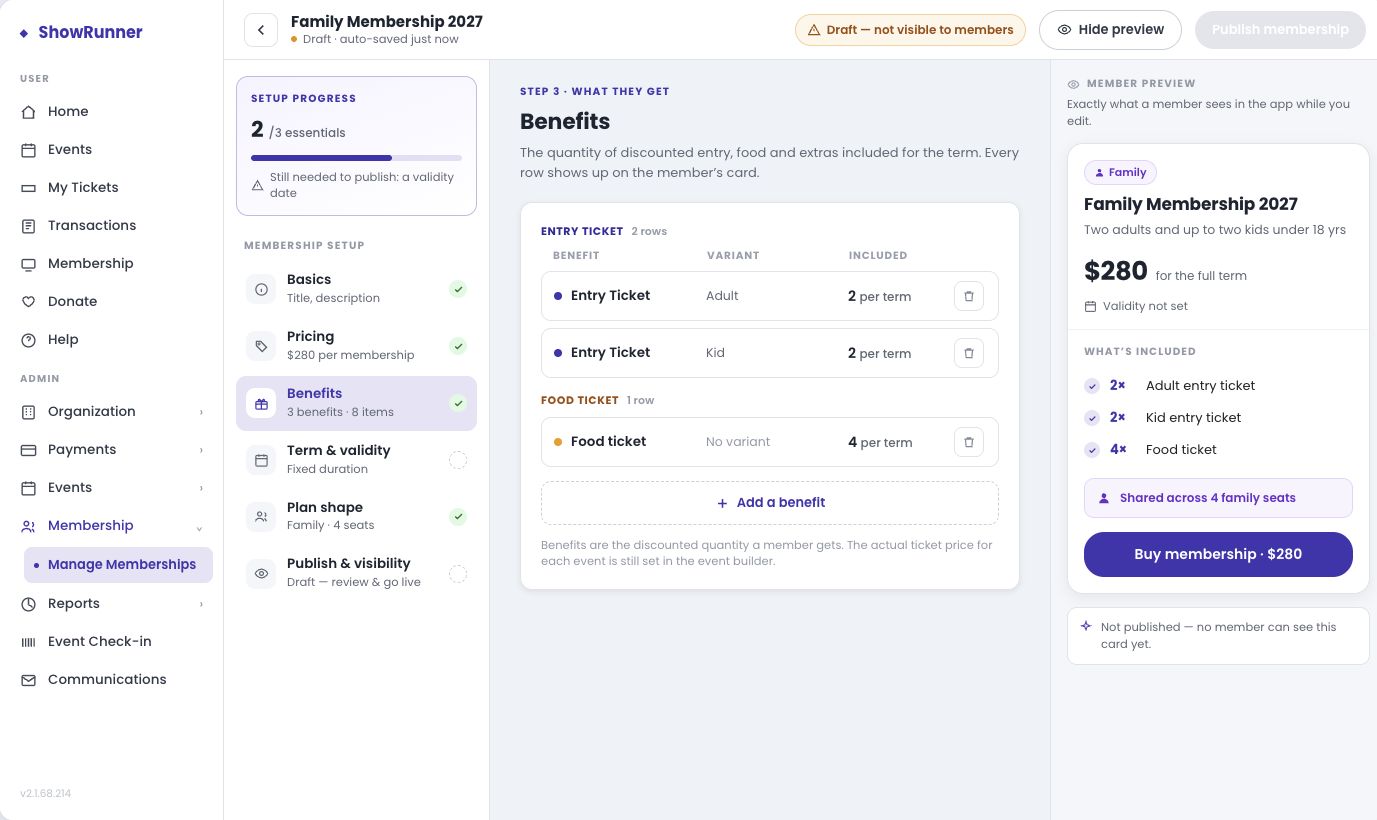The width and height of the screenshot is (1377, 820).
Task: Click the version number v2.1.68.214
Action: pos(45,794)
